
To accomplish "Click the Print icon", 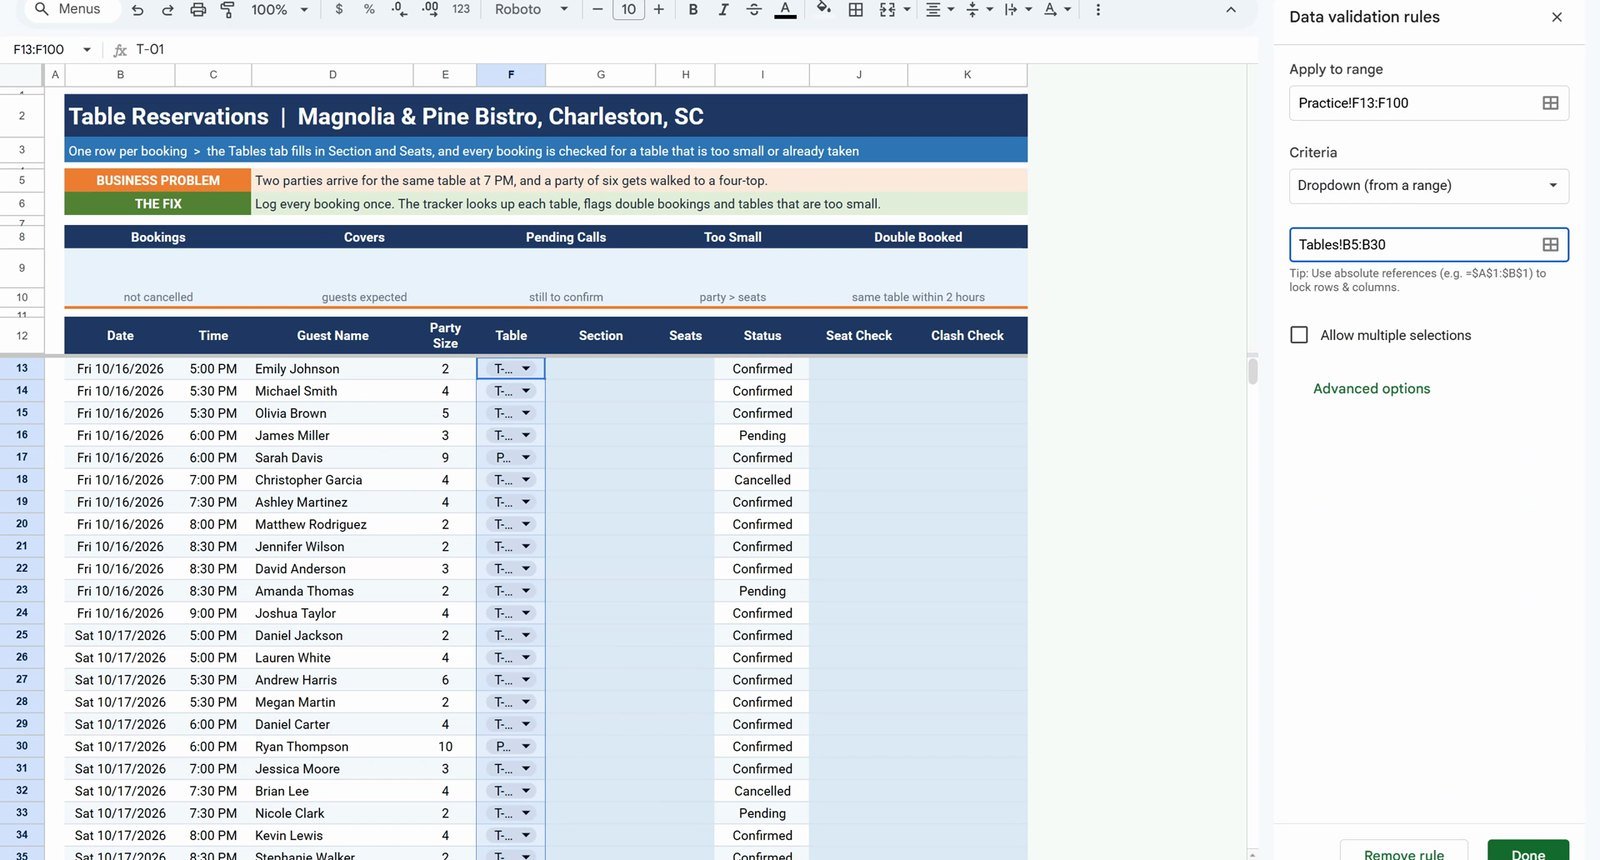I will coord(198,10).
